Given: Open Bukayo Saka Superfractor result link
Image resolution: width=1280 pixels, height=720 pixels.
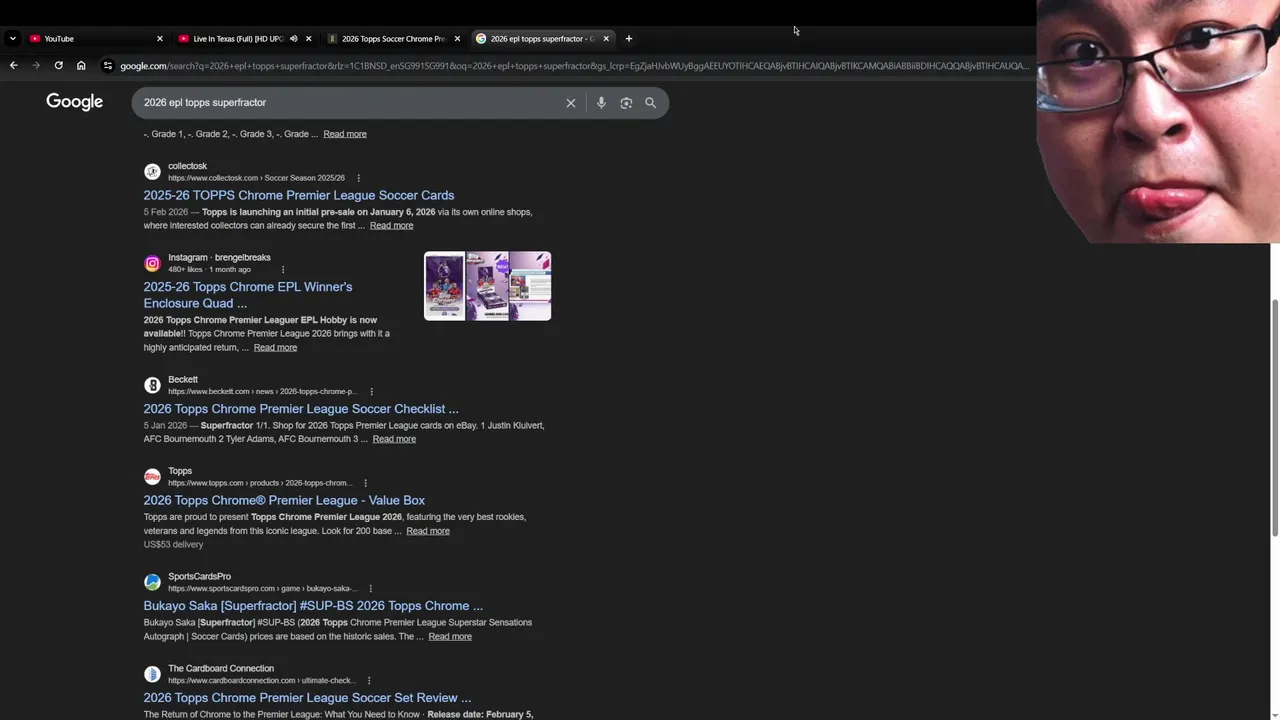Looking at the screenshot, I should click(x=312, y=606).
